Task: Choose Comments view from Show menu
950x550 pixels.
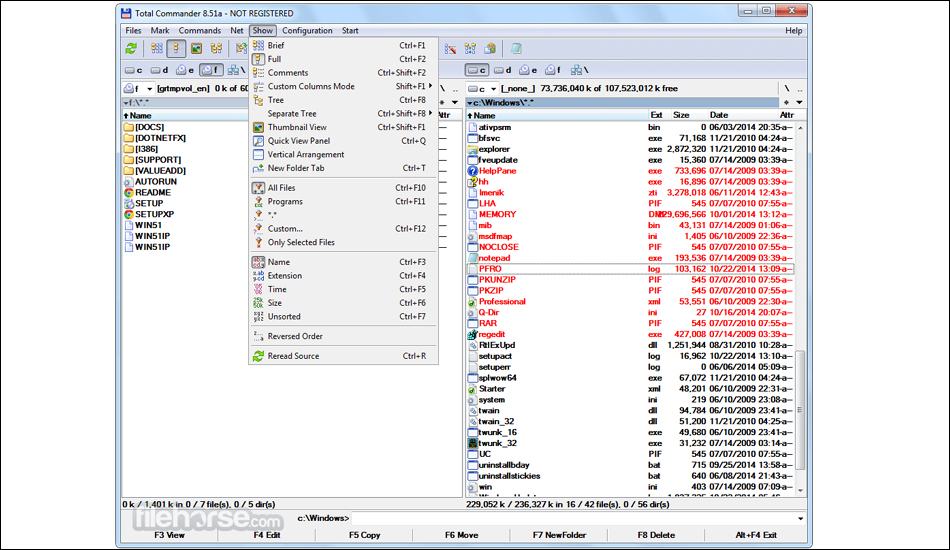Action: point(344,73)
